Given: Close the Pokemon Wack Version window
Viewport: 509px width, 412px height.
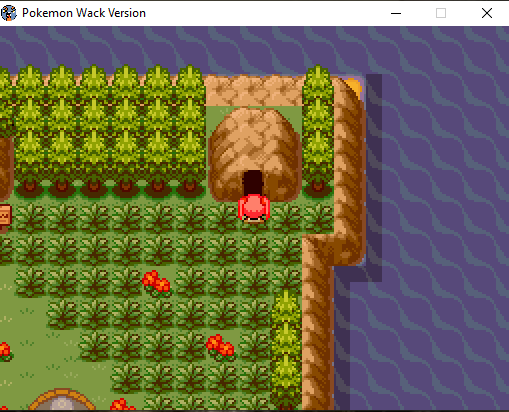Looking at the screenshot, I should pyautogui.click(x=487, y=13).
